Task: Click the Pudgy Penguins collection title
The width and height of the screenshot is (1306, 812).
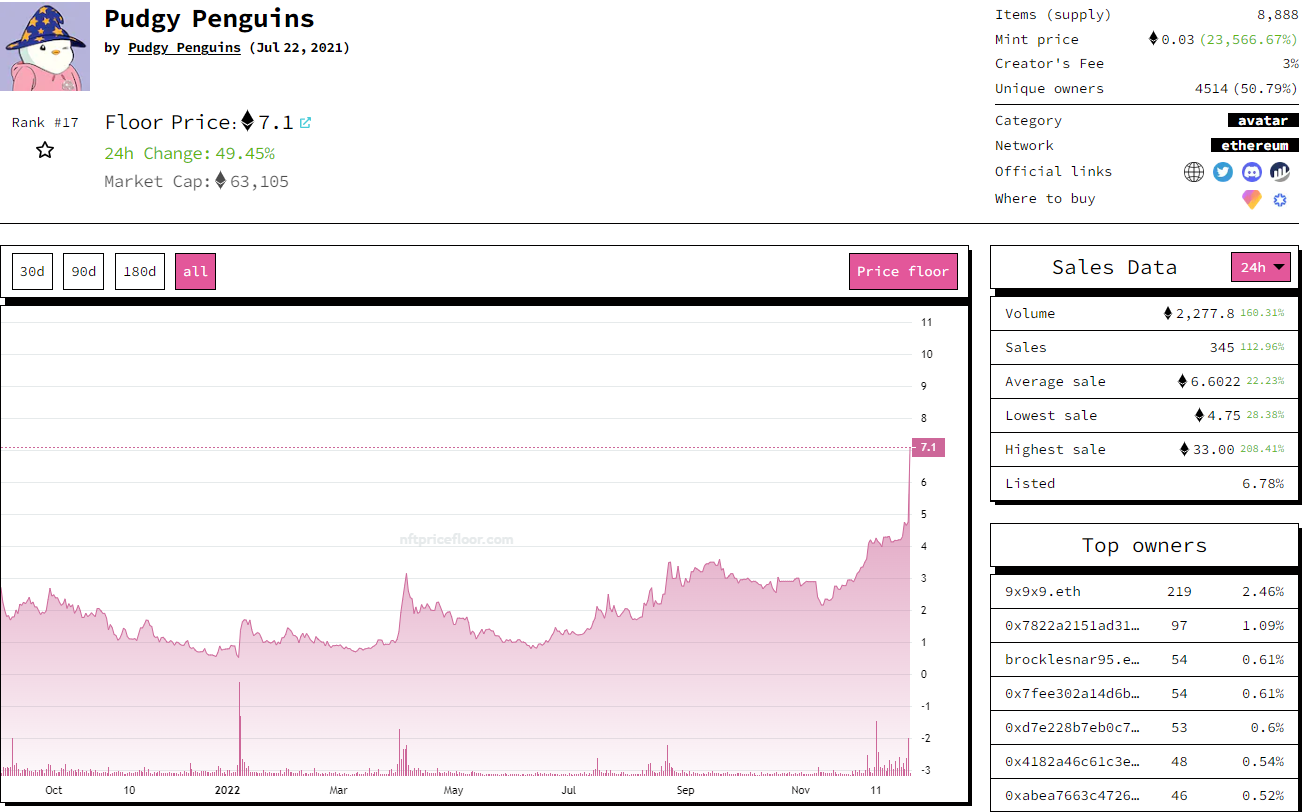Action: (209, 18)
